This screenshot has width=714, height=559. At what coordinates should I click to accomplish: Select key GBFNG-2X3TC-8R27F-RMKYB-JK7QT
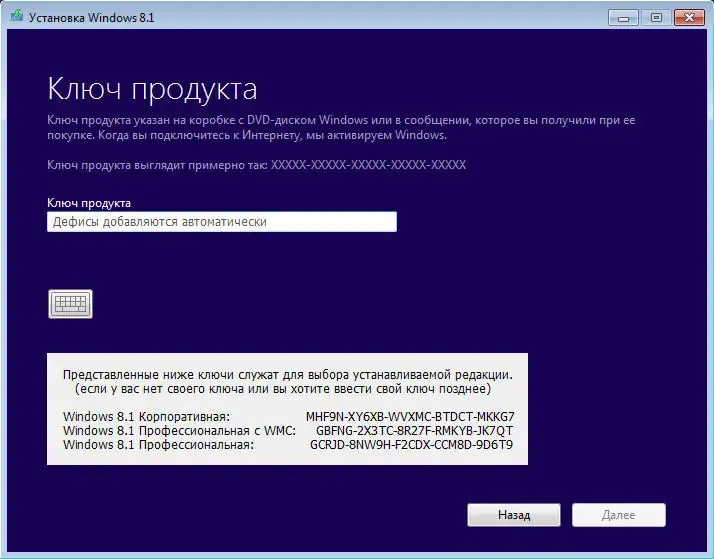[x=414, y=431]
